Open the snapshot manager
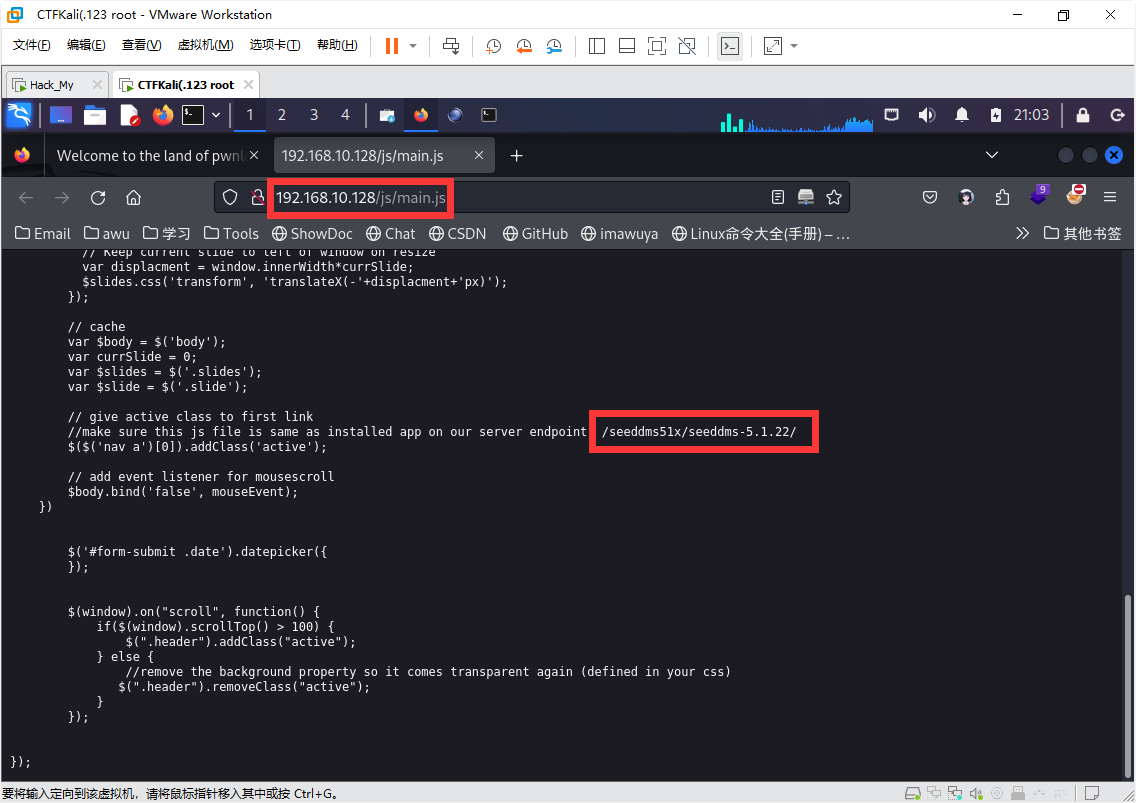Image resolution: width=1136 pixels, height=803 pixels. click(554, 46)
